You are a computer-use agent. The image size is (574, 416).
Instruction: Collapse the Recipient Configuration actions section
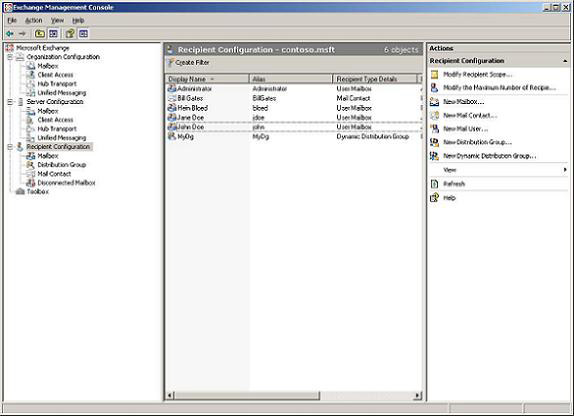(x=565, y=61)
